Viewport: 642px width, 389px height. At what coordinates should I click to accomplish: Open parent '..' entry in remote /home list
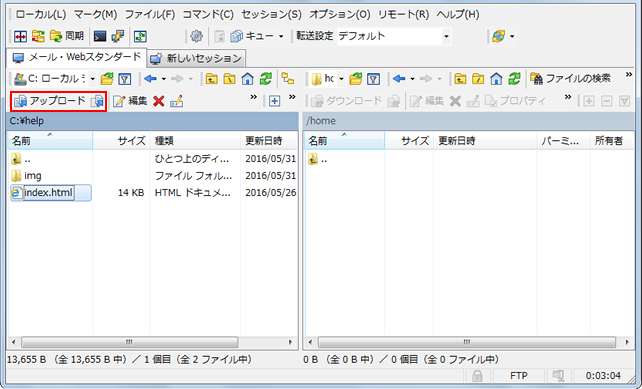click(x=318, y=159)
